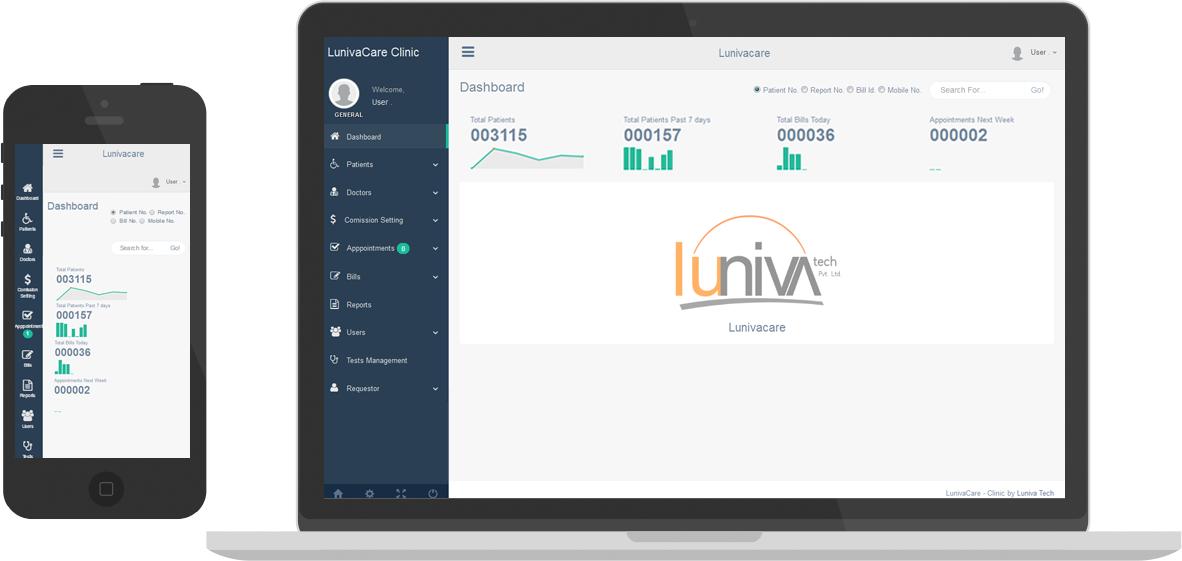
Task: Select Bill Id. radio on laptop
Action: [850, 90]
